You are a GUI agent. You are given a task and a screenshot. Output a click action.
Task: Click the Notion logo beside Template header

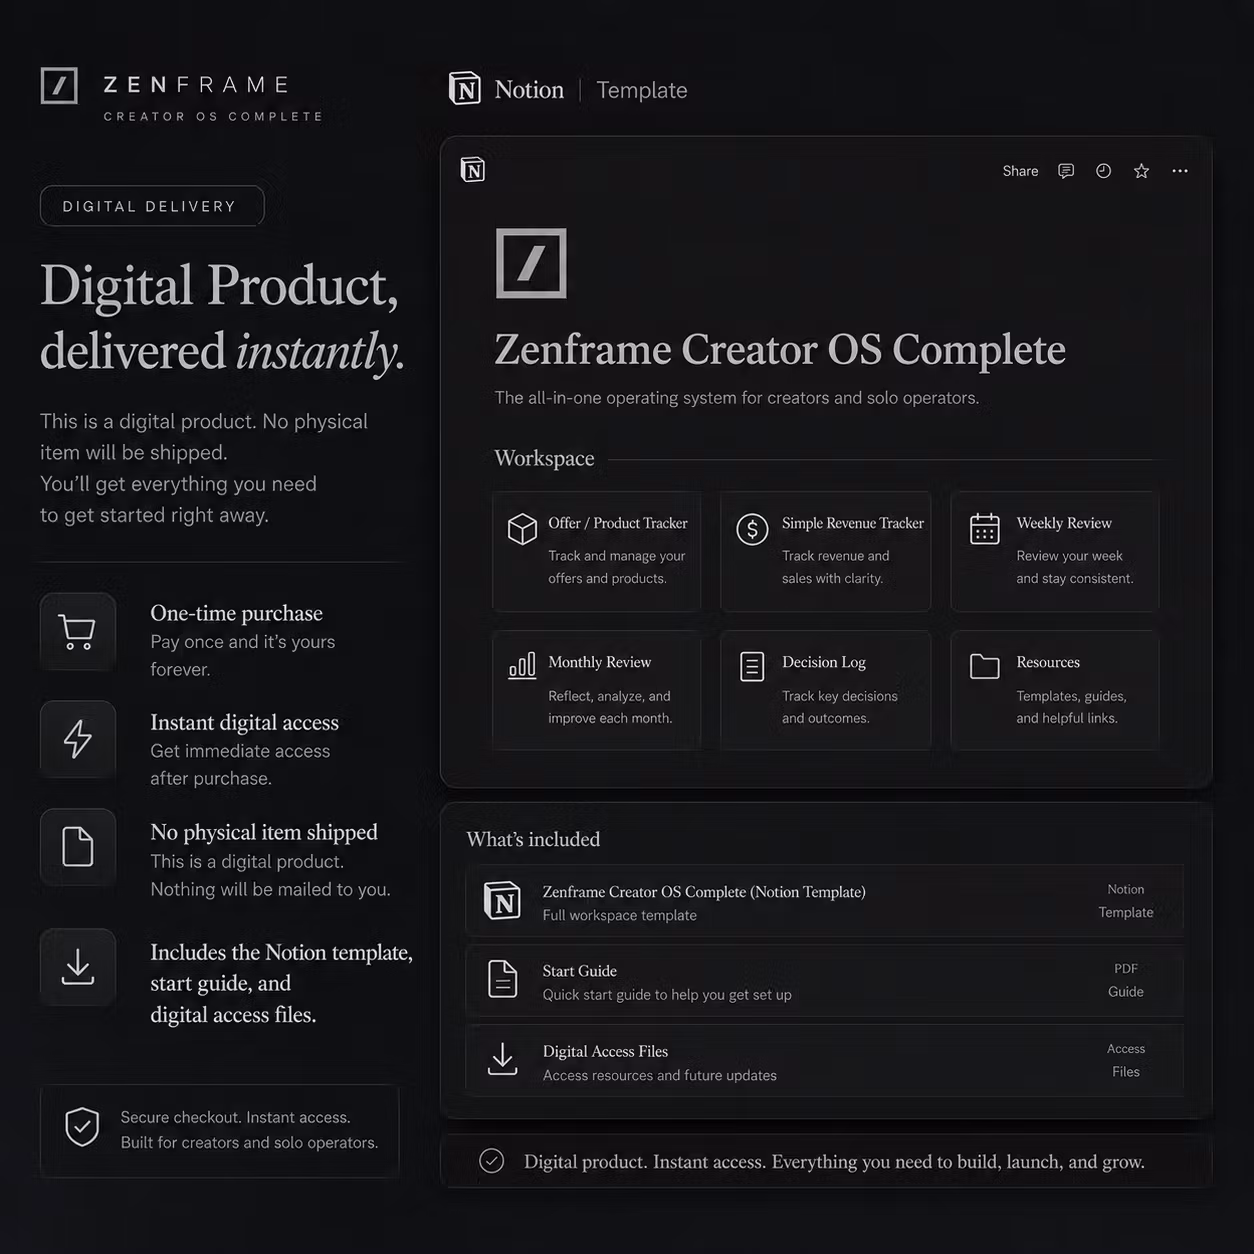click(464, 89)
